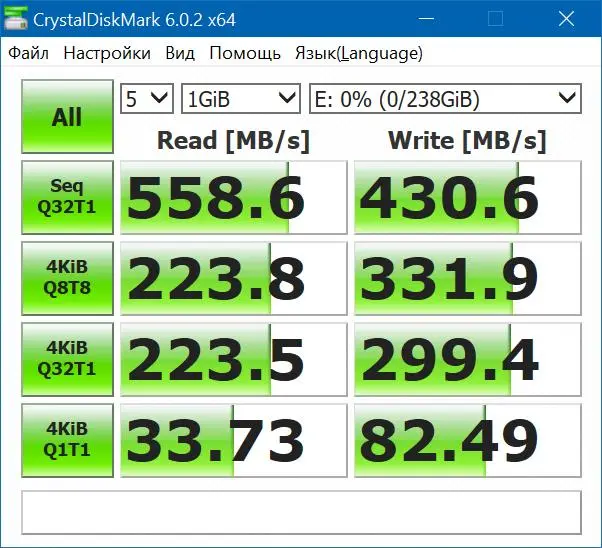Minimize the CrystalDiskMark window
This screenshot has width=602, height=548.
coord(426,18)
